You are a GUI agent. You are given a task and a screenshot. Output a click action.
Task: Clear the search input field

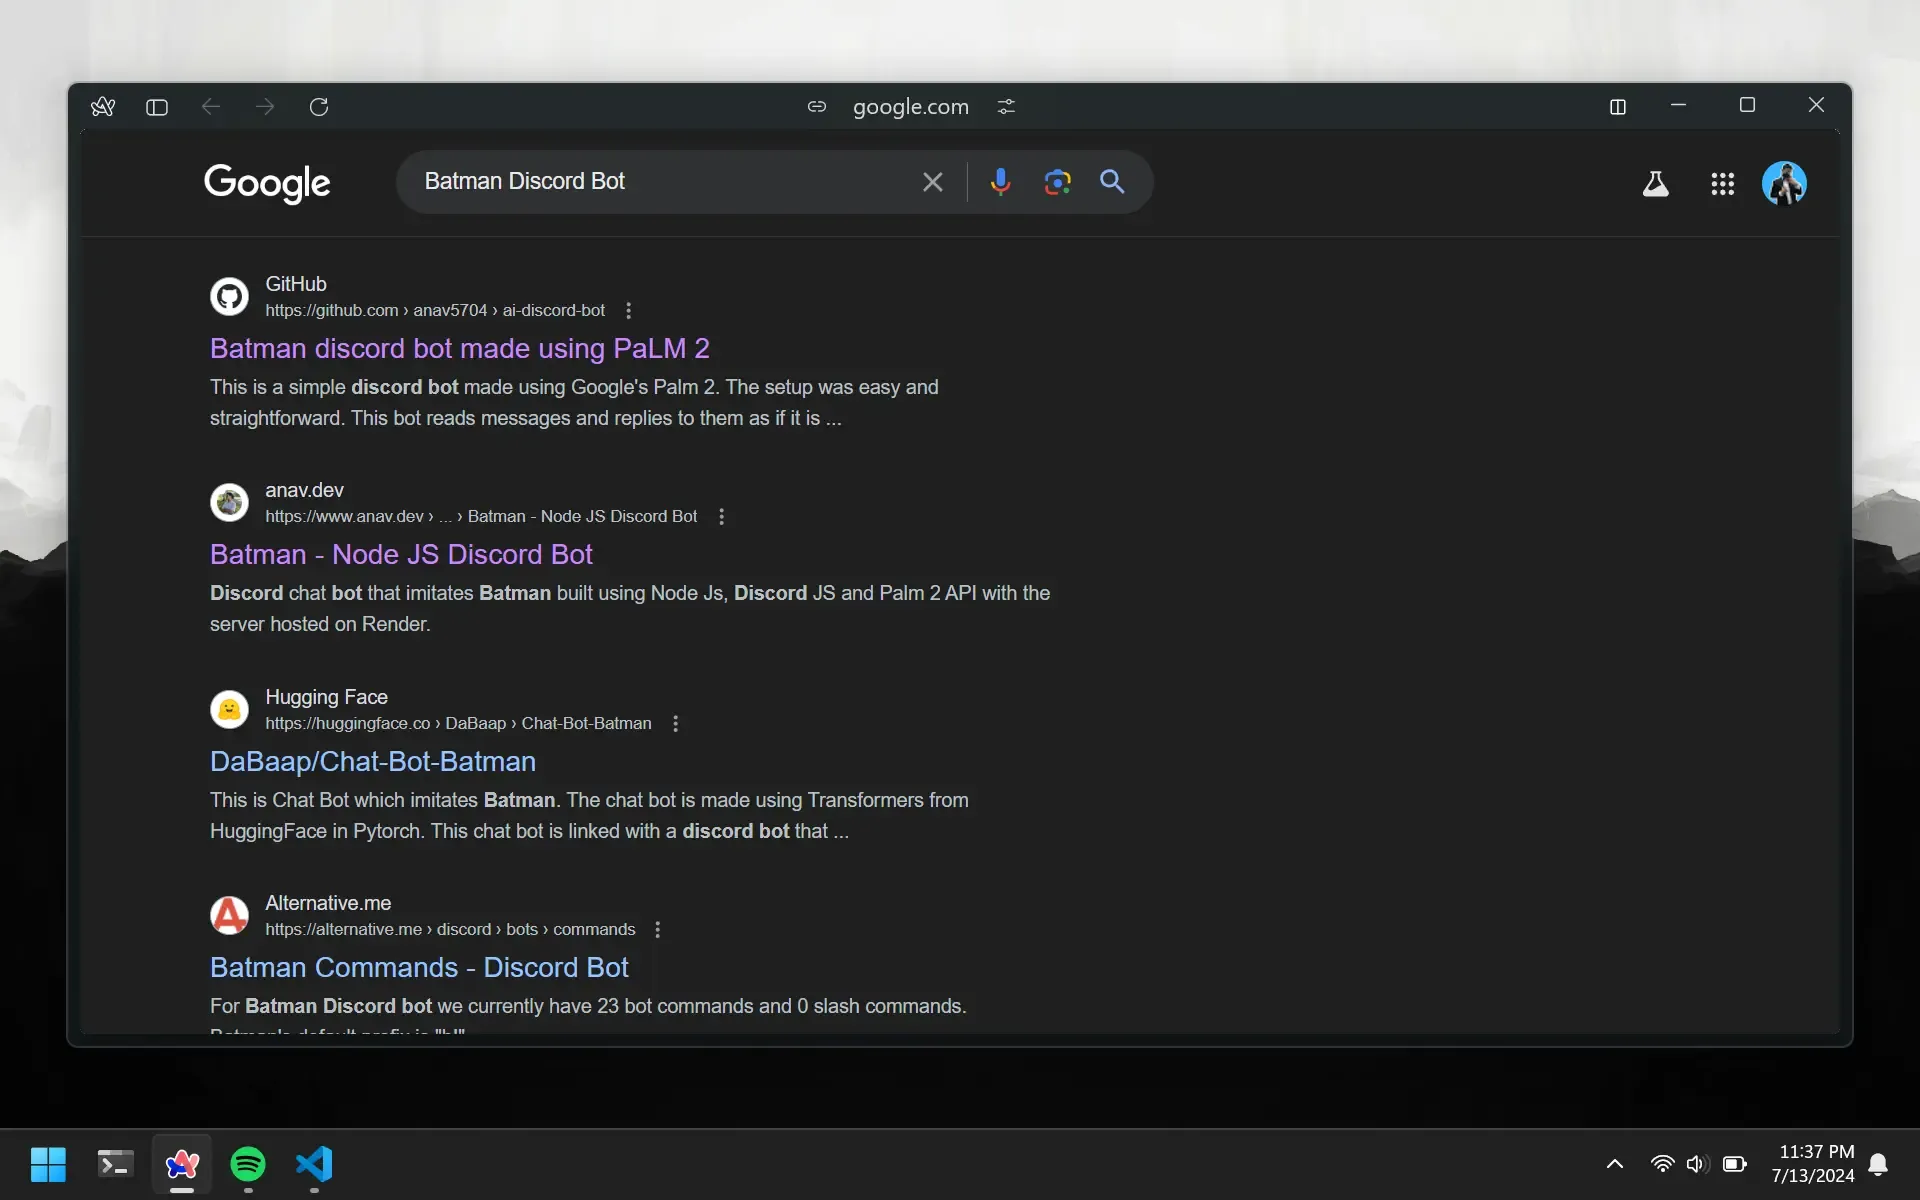934,181
